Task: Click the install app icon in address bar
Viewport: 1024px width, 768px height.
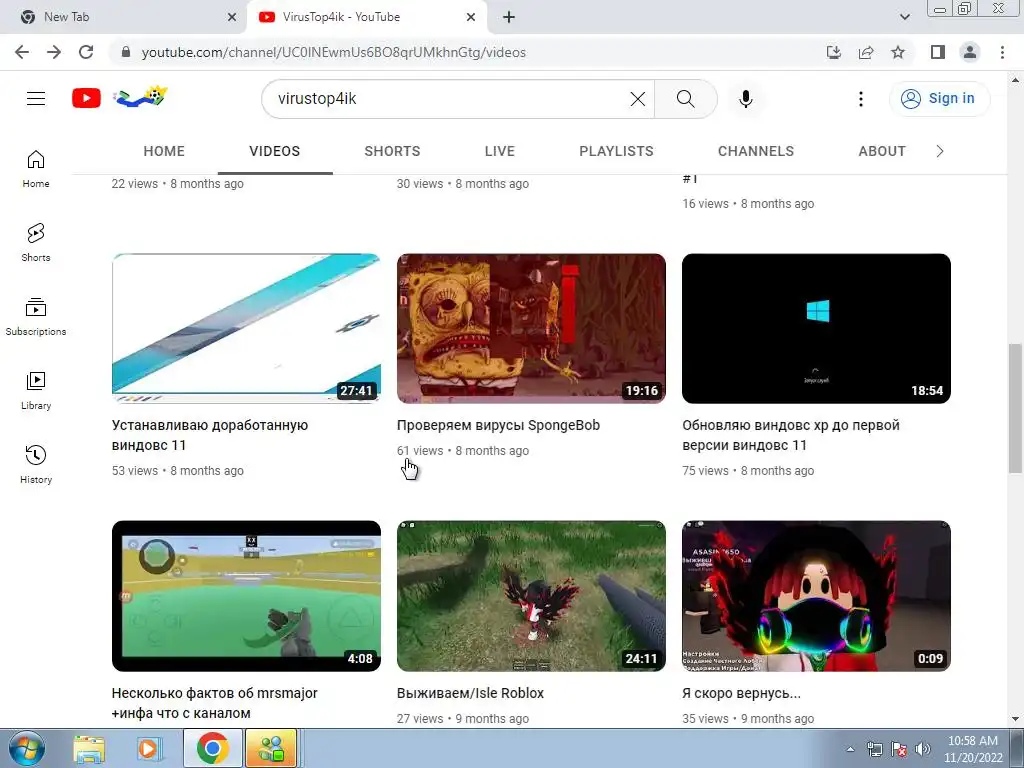Action: click(x=834, y=52)
